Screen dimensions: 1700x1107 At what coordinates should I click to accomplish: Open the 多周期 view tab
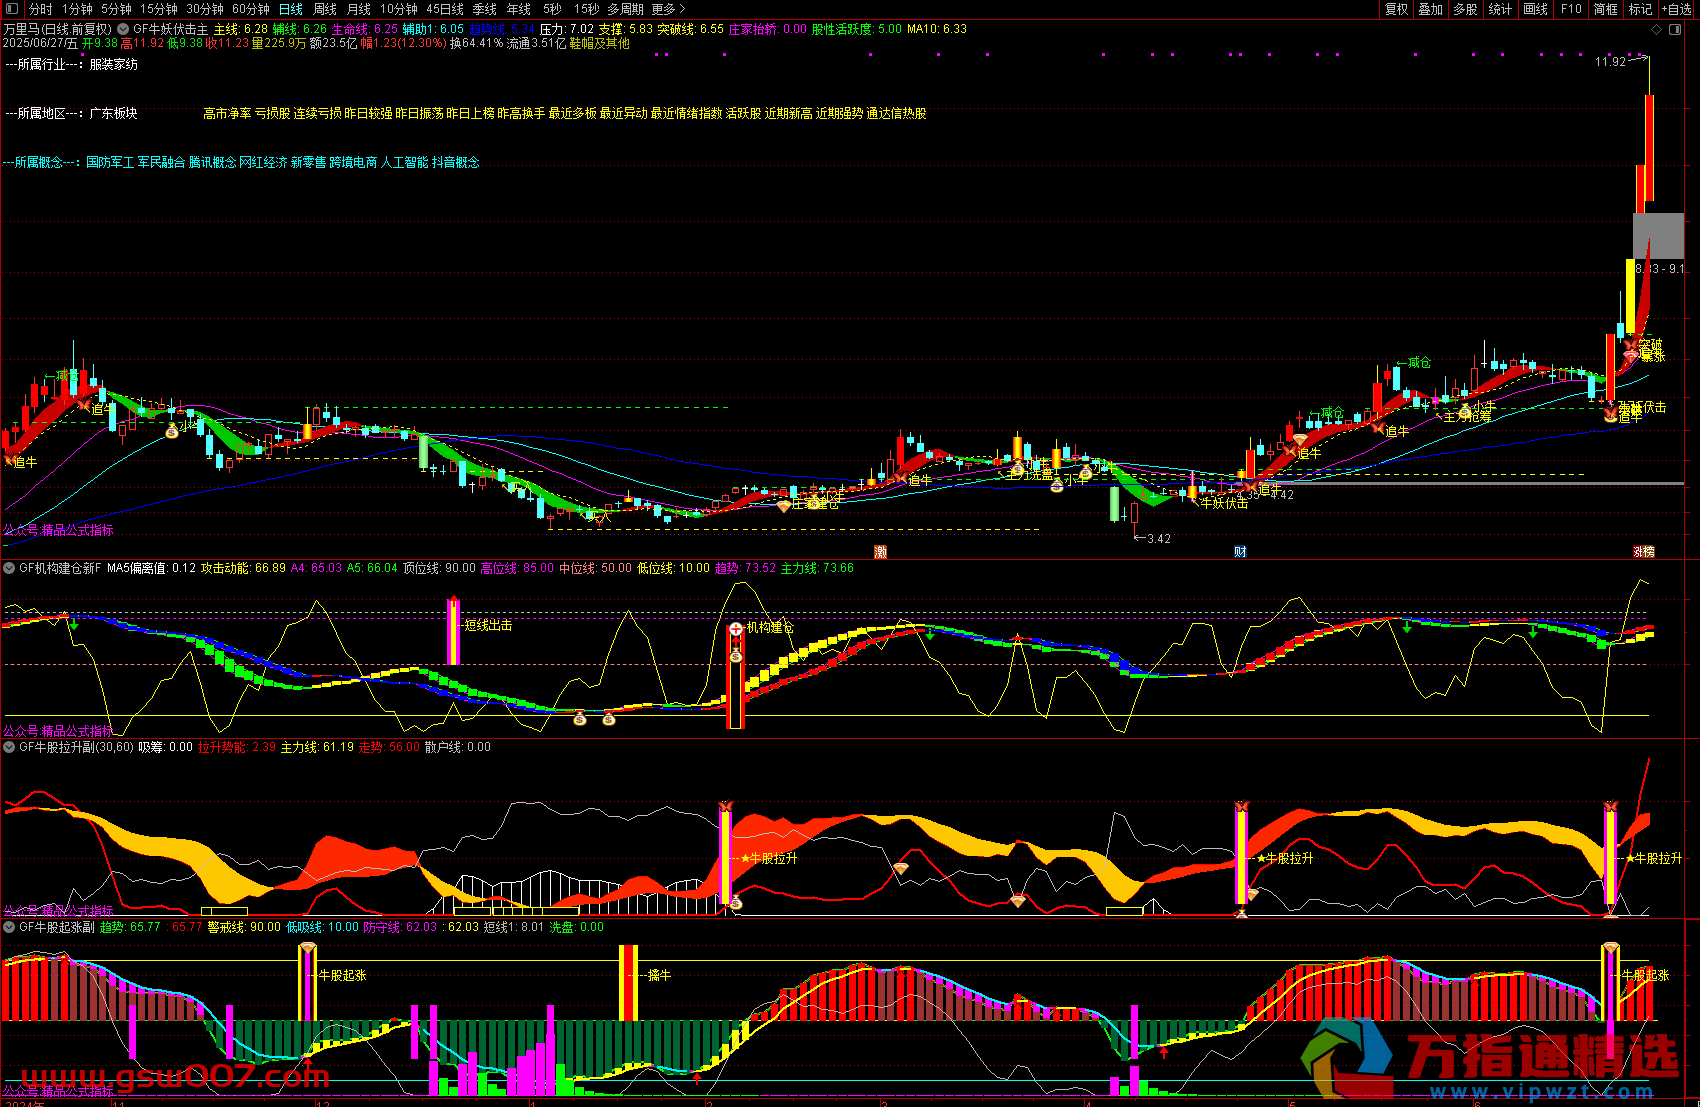626,9
